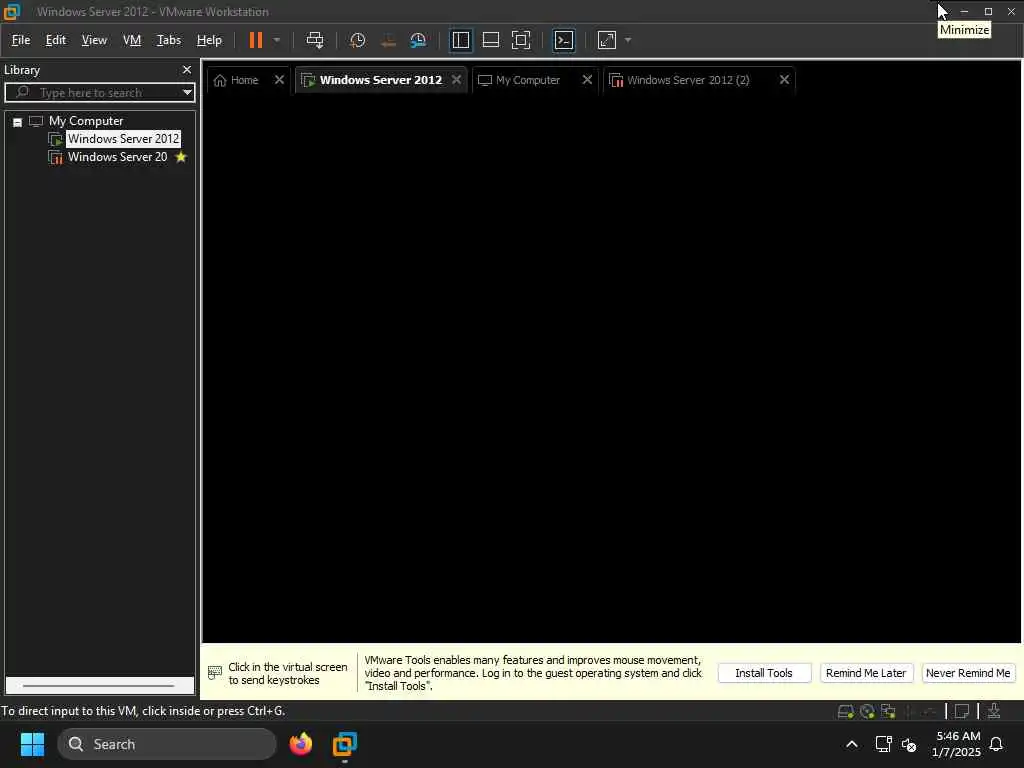
Task: Click the CD/DVD drive status bar icon
Action: pos(867,711)
